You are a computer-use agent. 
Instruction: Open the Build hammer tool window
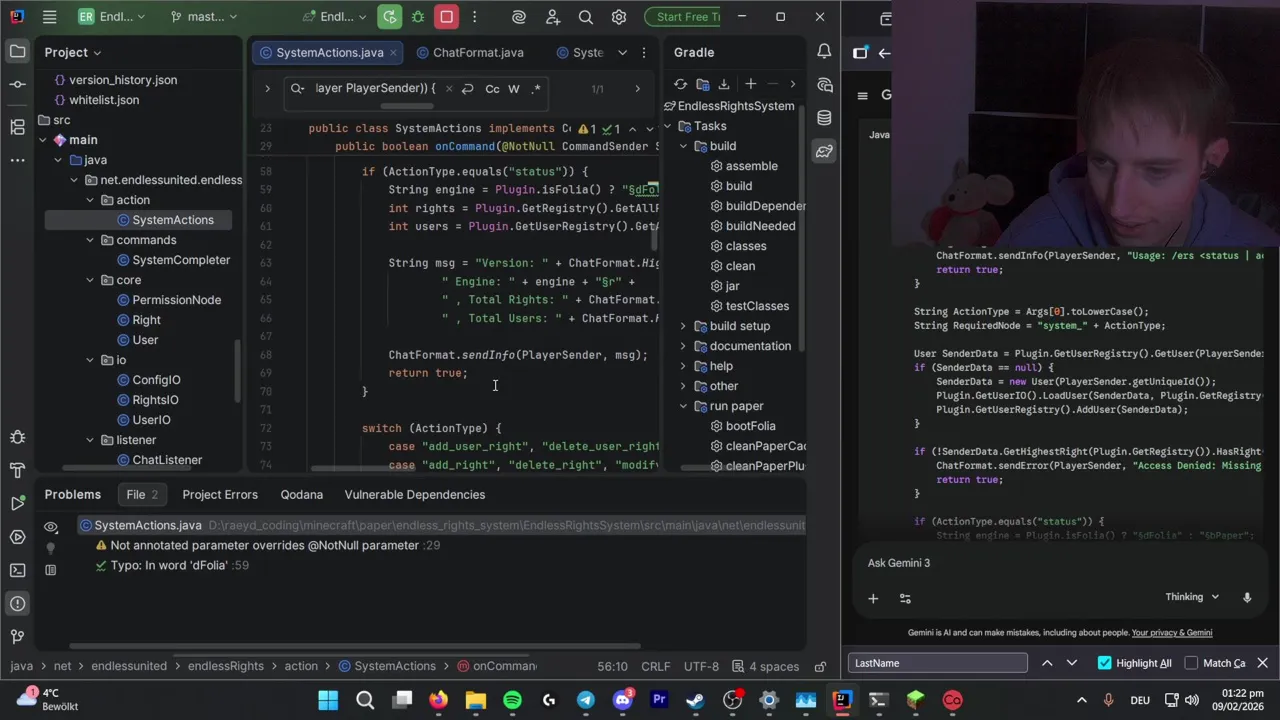[17, 470]
